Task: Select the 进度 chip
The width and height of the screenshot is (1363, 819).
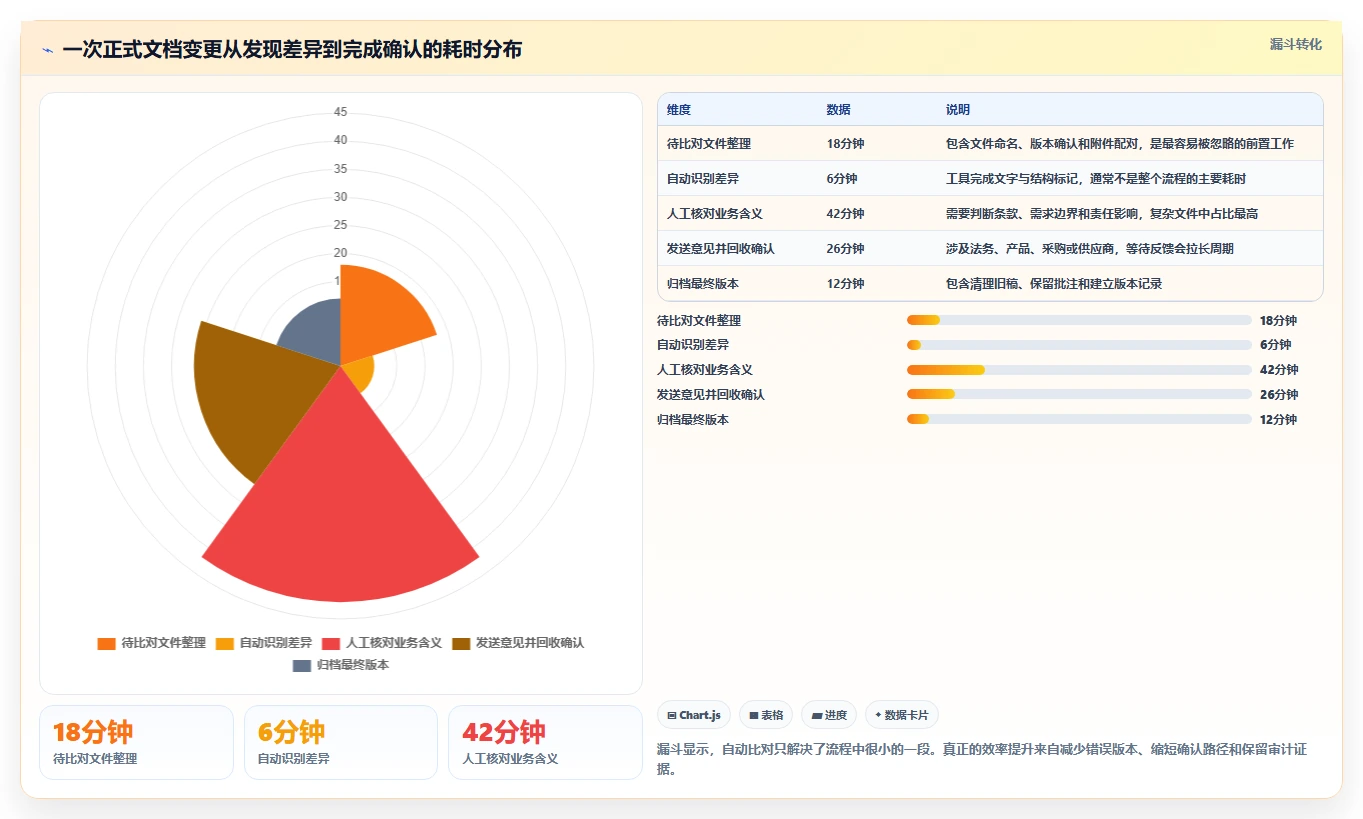Action: click(829, 715)
